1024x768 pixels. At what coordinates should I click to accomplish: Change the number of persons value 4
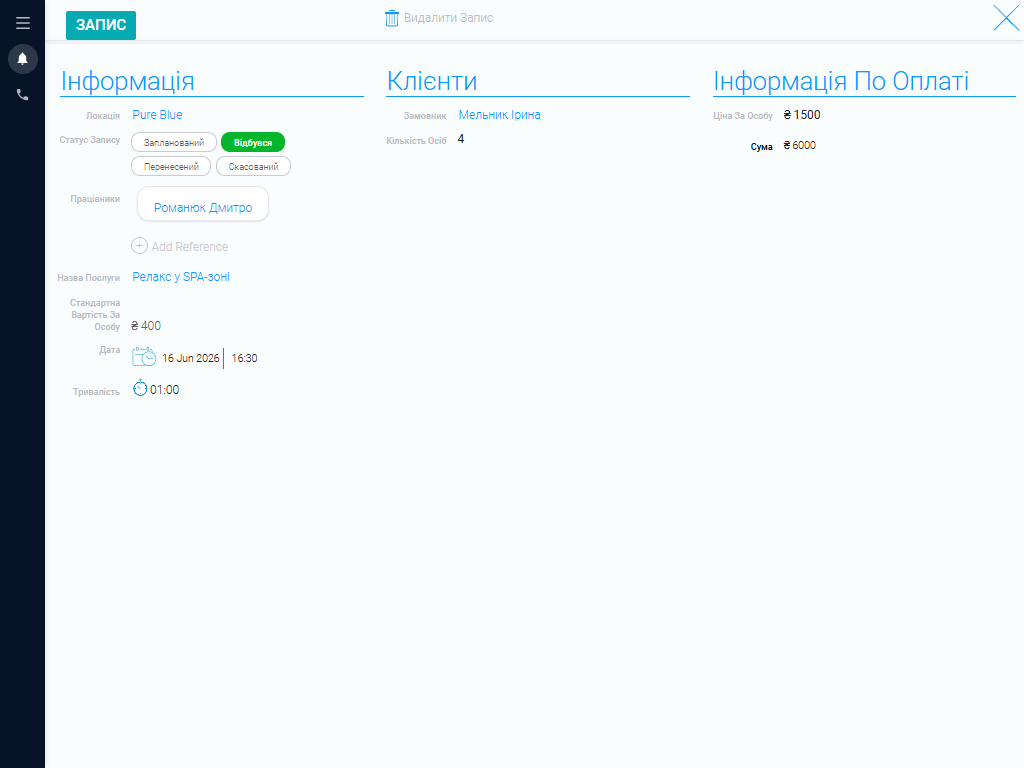(x=461, y=139)
